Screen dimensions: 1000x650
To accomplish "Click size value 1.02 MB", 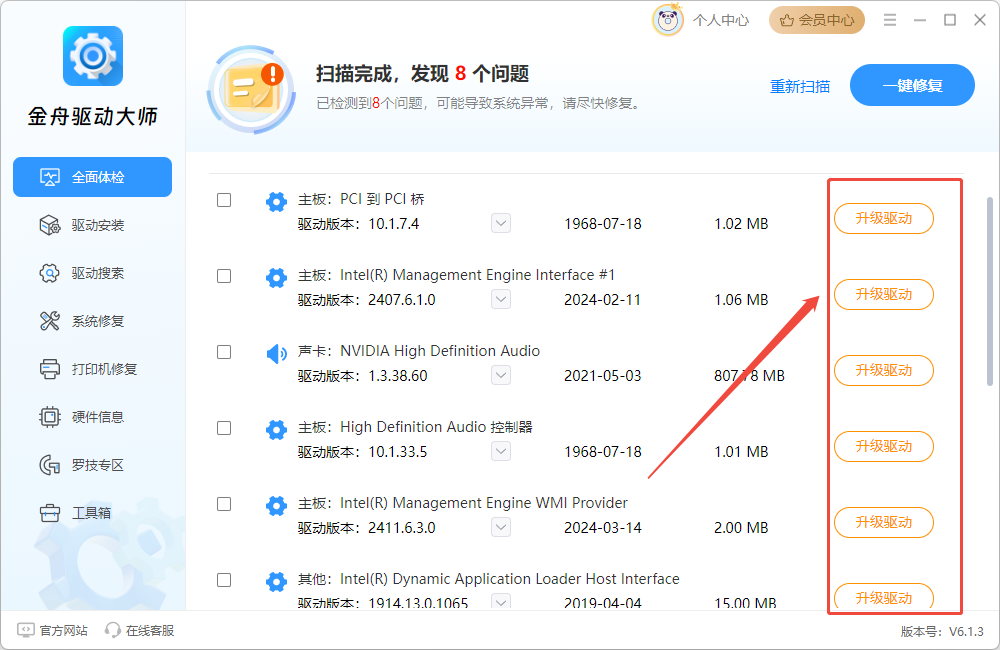I will pos(741,224).
